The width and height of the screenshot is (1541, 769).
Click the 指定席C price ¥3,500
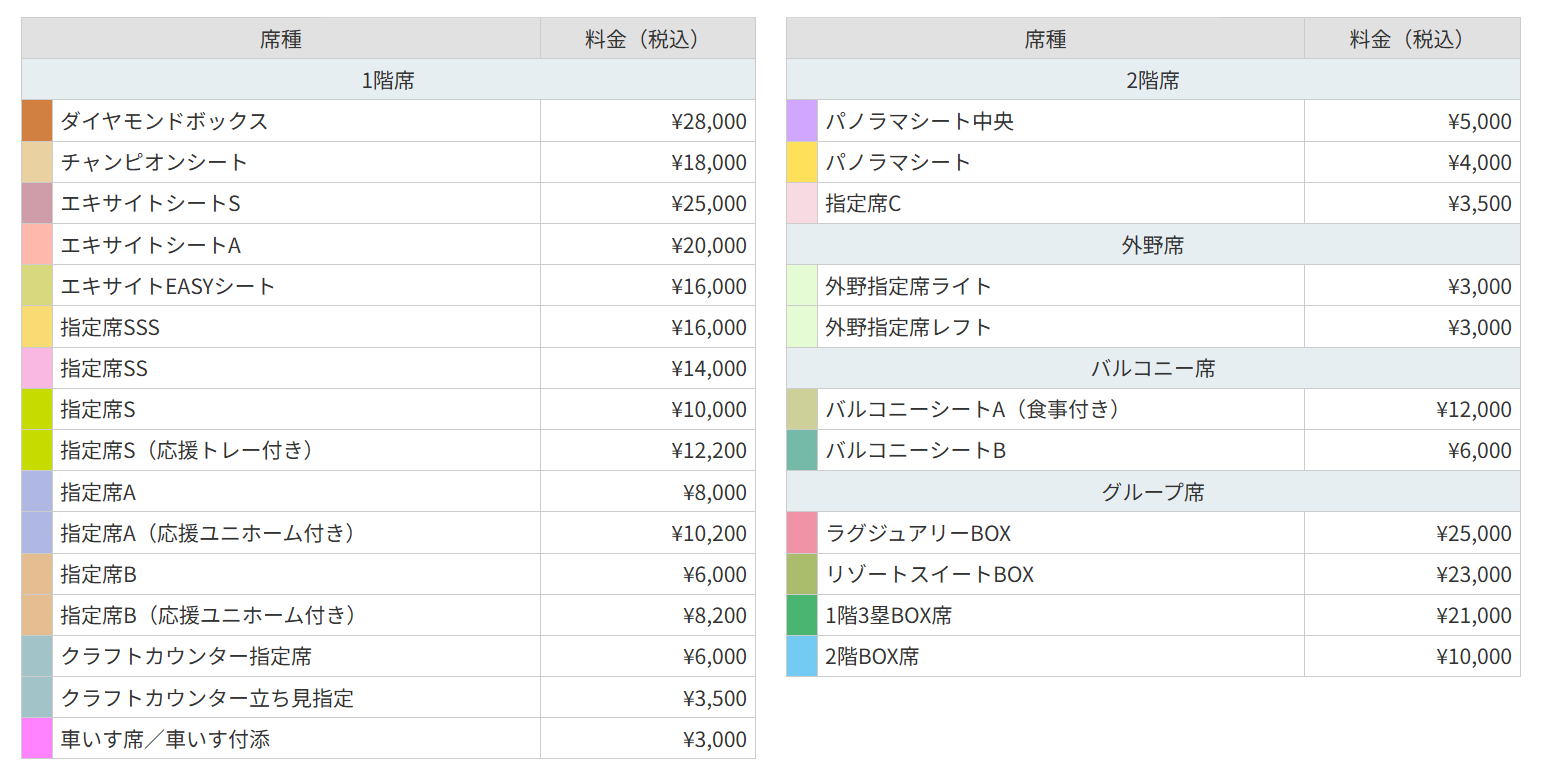[x=1479, y=204]
